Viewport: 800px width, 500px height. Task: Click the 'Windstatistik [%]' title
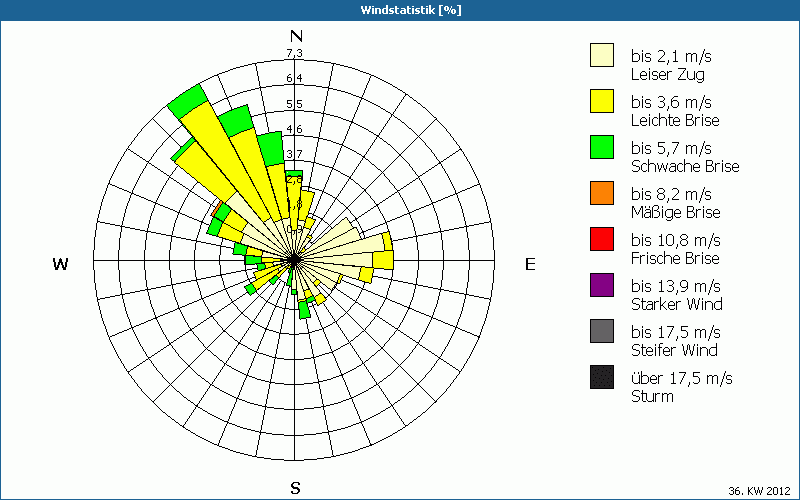pyautogui.click(x=411, y=10)
